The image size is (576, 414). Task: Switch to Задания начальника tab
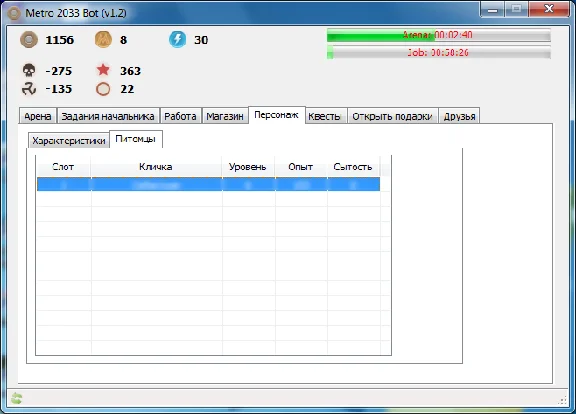[x=108, y=116]
